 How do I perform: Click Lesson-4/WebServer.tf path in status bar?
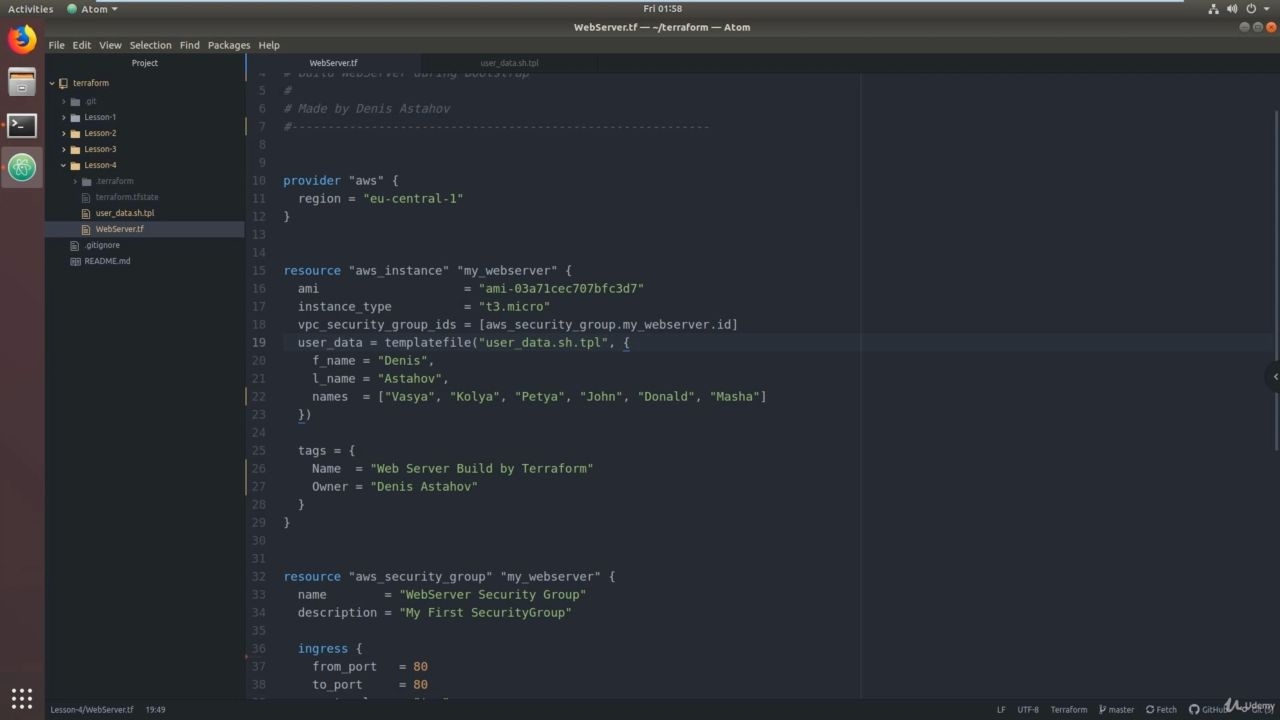click(x=92, y=709)
